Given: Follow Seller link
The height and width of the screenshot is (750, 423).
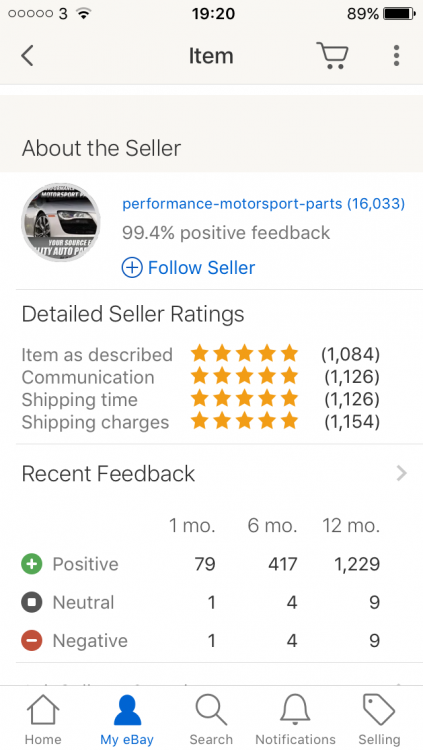Looking at the screenshot, I should tap(201, 267).
